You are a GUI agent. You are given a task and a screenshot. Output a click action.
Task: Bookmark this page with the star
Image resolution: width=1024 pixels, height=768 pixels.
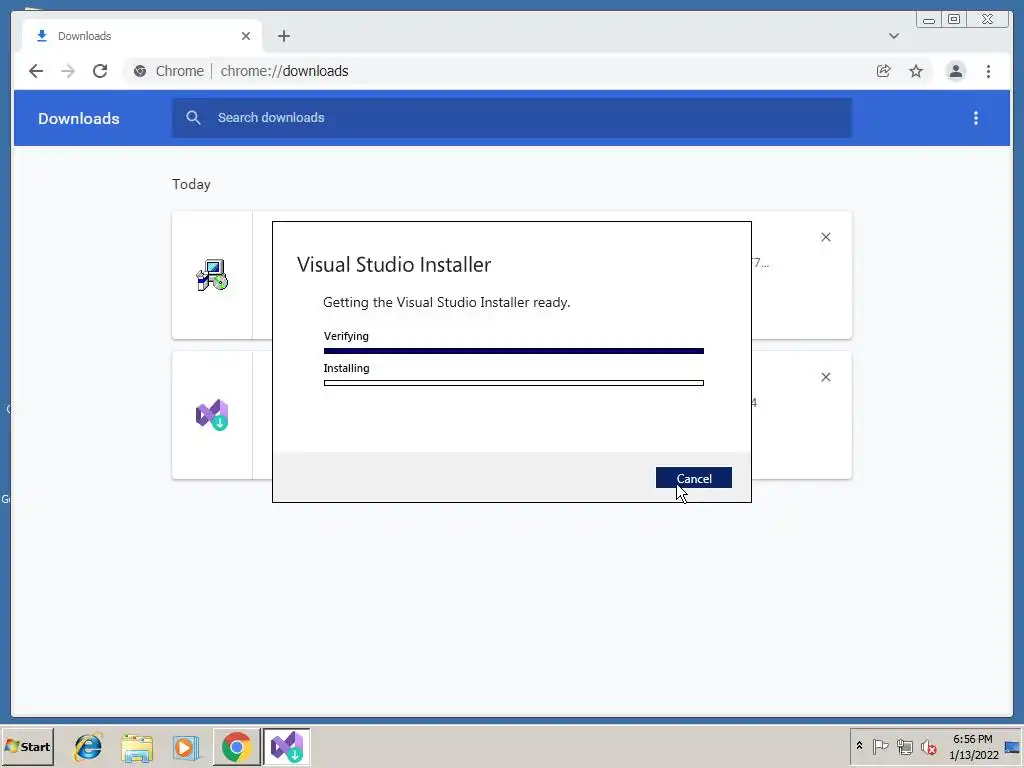coord(916,71)
